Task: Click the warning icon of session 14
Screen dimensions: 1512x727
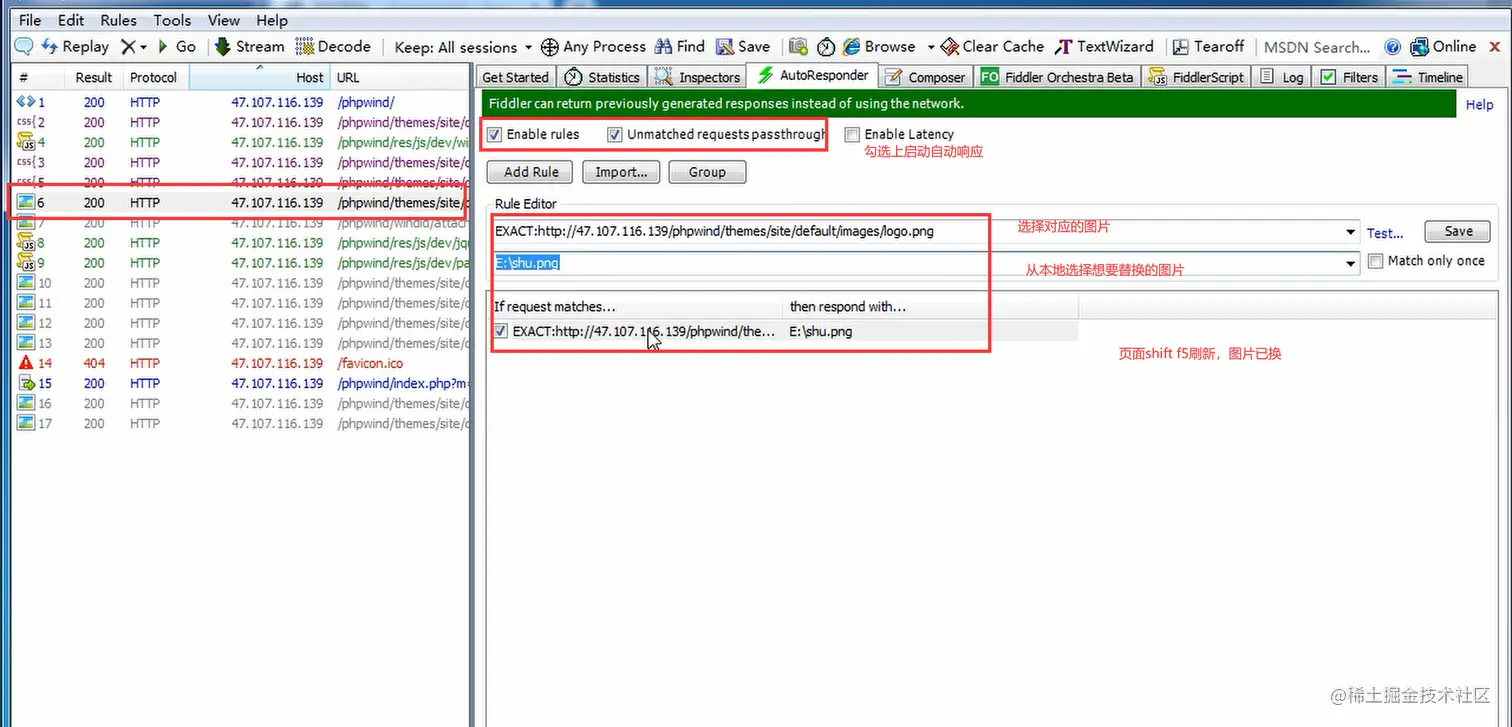Action: coord(26,363)
